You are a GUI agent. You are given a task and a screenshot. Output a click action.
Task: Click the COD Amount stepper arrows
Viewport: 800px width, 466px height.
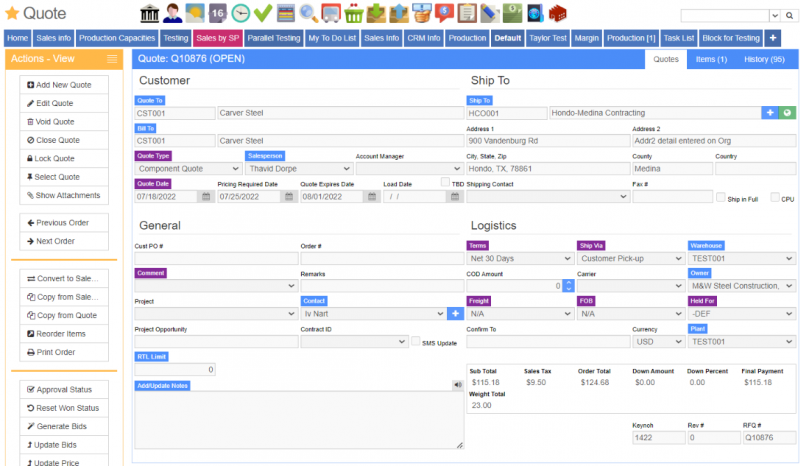[569, 286]
